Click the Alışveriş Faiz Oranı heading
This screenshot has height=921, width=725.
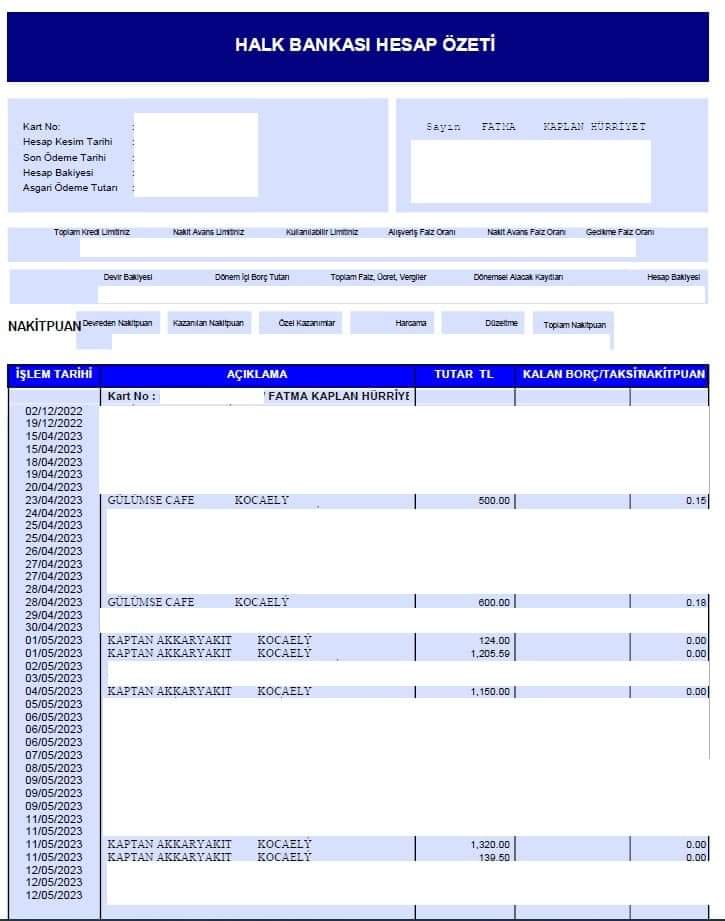tap(422, 232)
